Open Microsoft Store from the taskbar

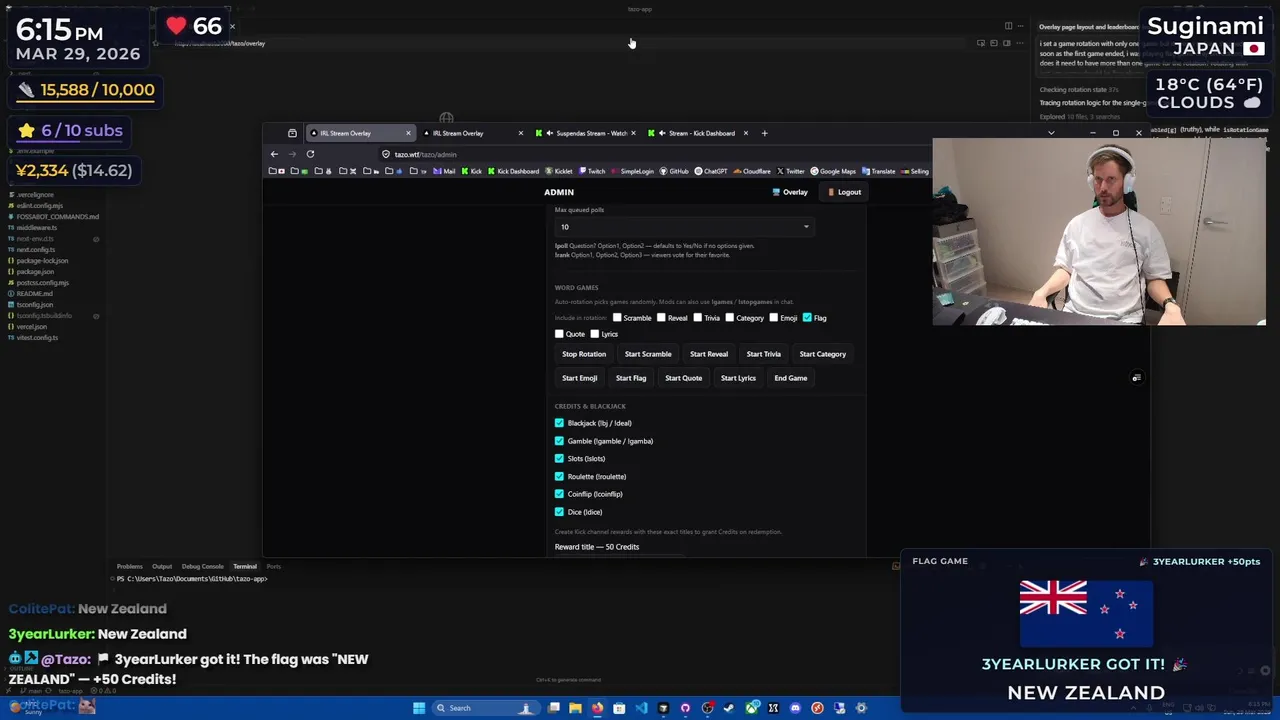(x=619, y=708)
